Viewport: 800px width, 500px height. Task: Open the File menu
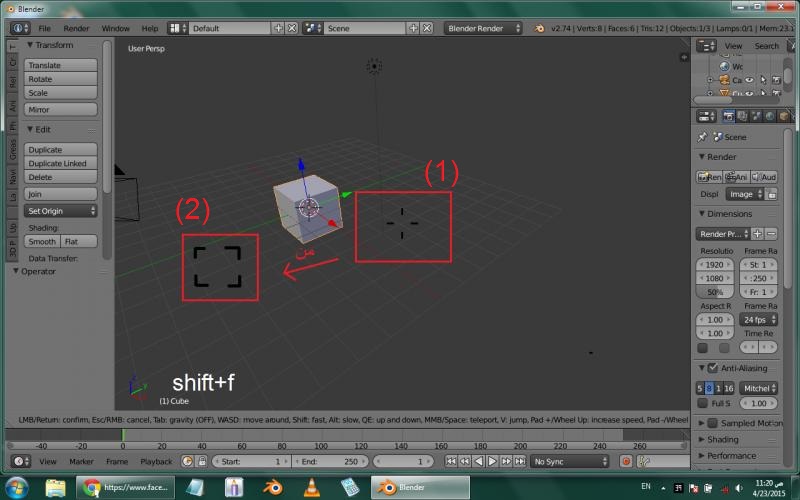44,29
